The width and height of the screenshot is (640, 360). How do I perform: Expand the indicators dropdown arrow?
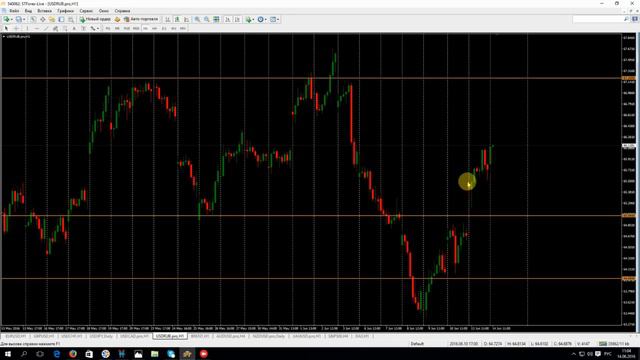point(253,19)
